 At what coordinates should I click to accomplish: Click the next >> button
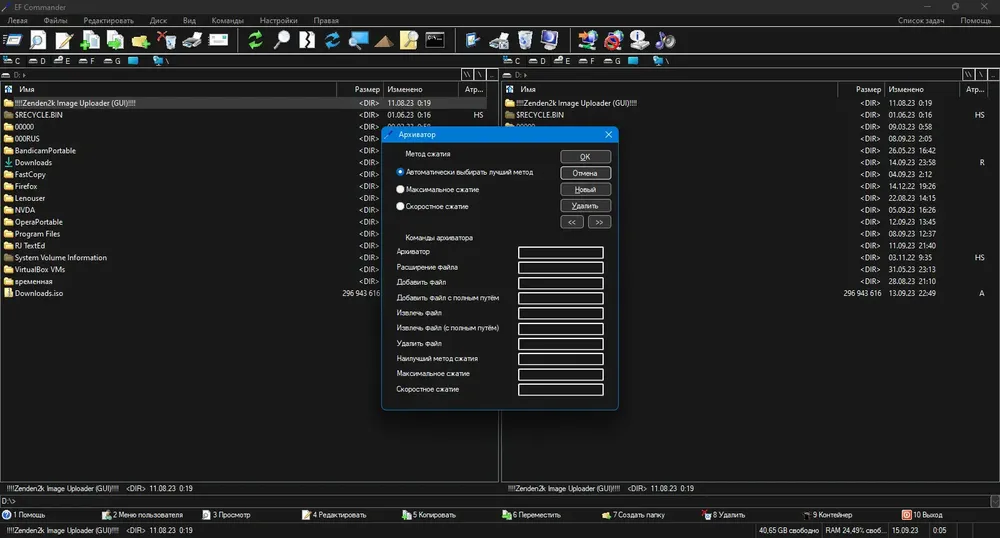[599, 222]
